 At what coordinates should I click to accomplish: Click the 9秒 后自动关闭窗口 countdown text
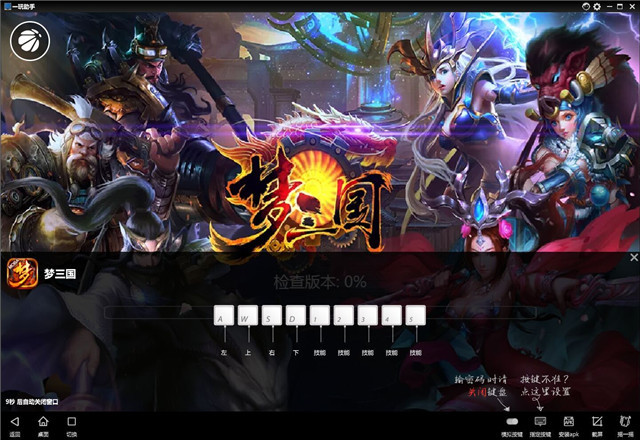pos(32,402)
